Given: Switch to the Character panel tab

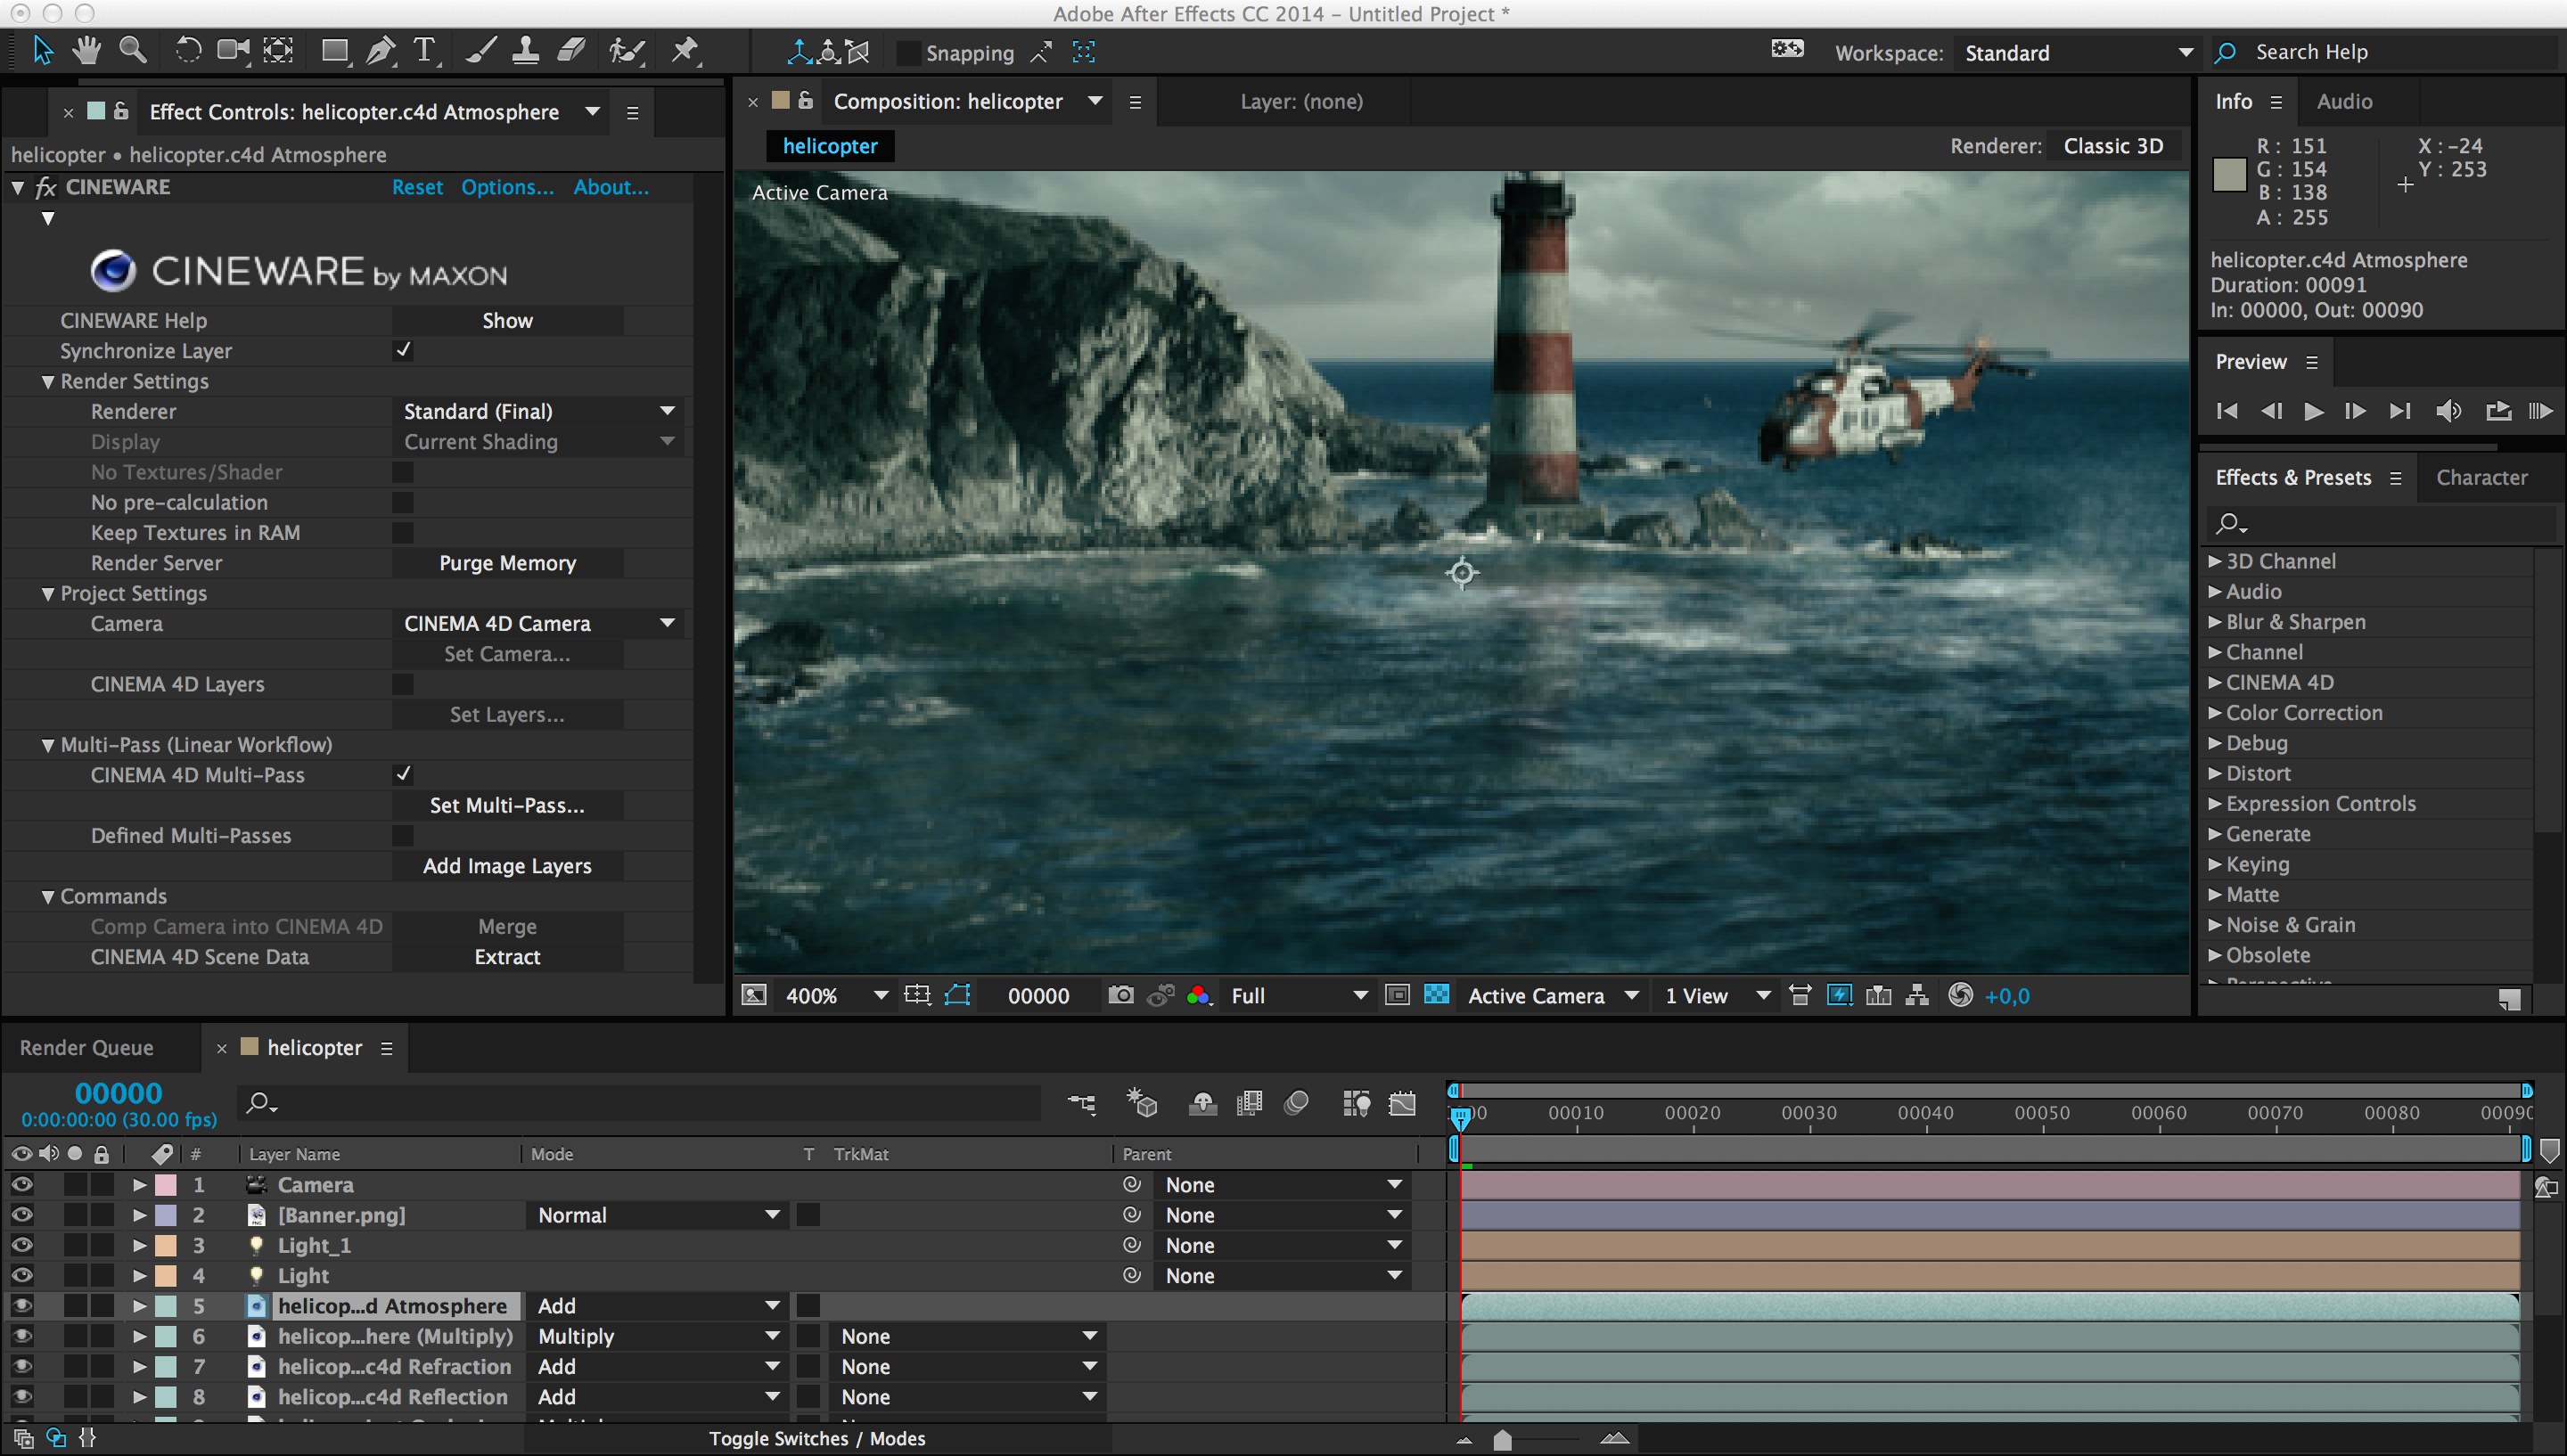Looking at the screenshot, I should (2481, 477).
